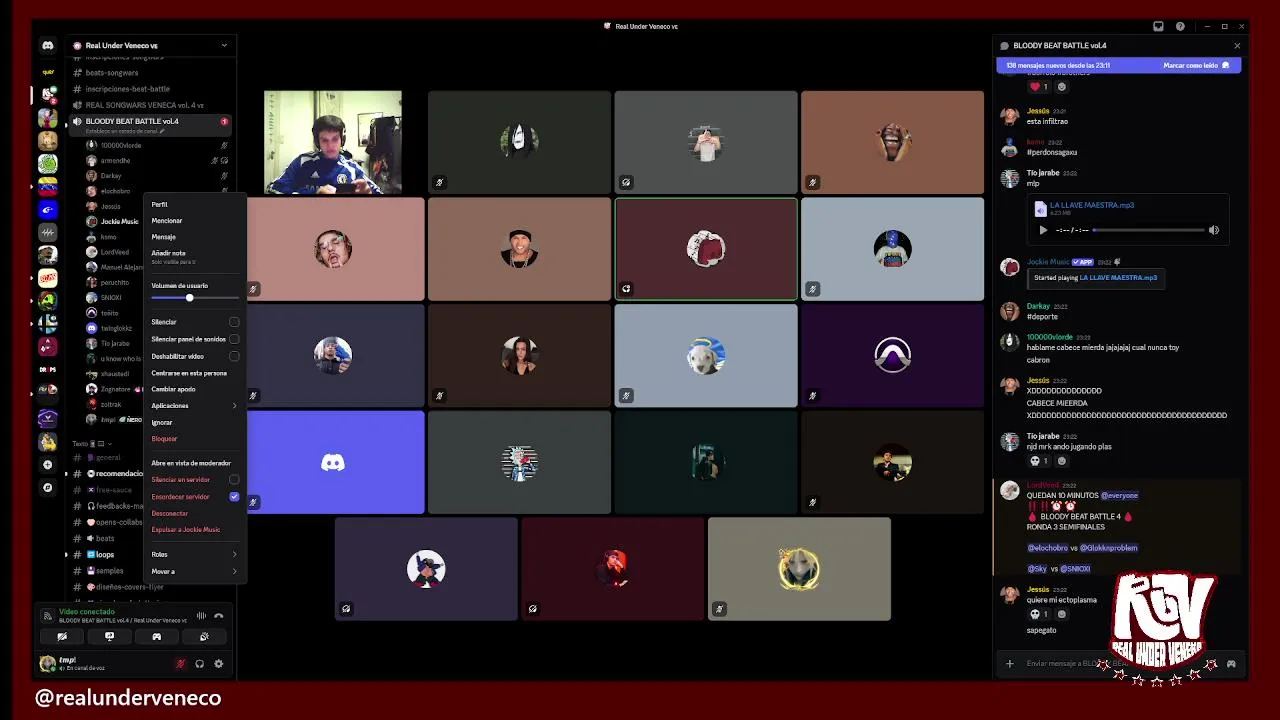Screen dimensions: 1280x720
Task: Expand the Aplicaciones submenu
Action: [x=194, y=406]
